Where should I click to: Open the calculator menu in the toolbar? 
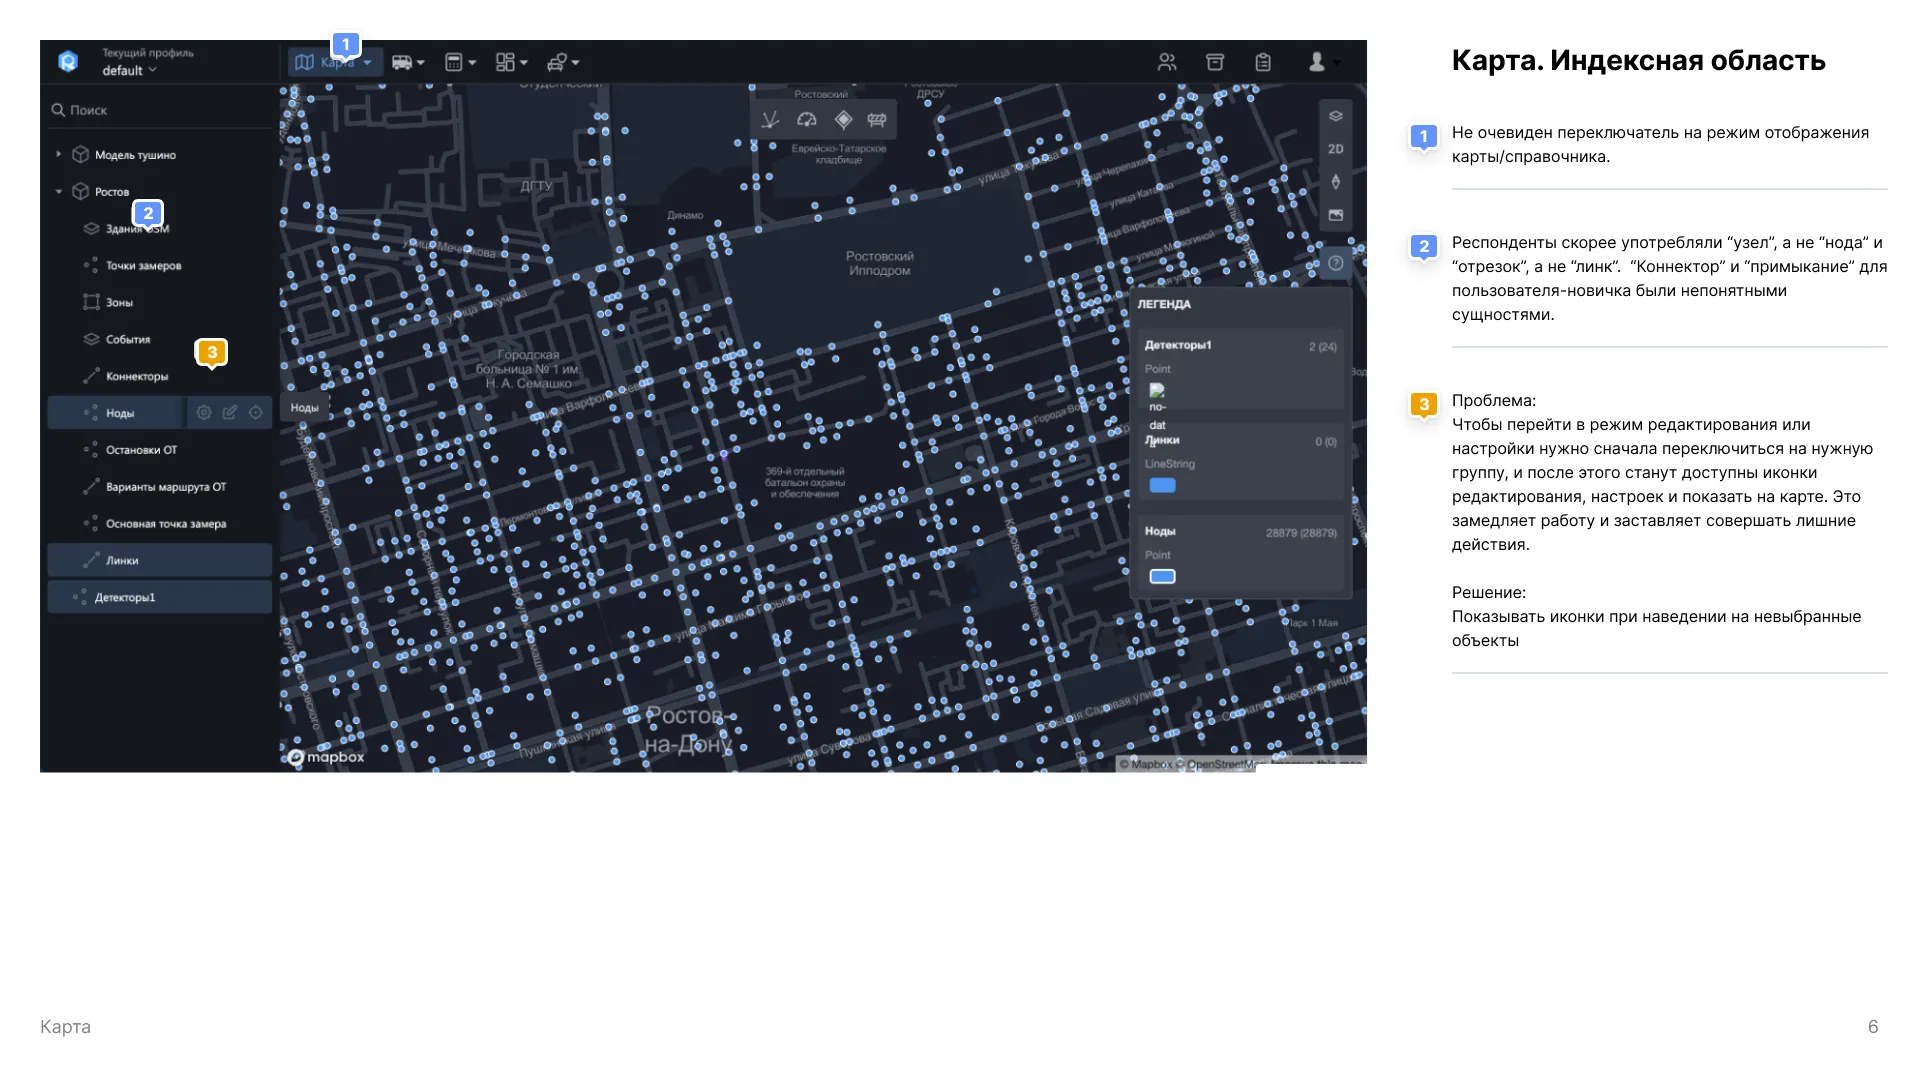tap(460, 62)
